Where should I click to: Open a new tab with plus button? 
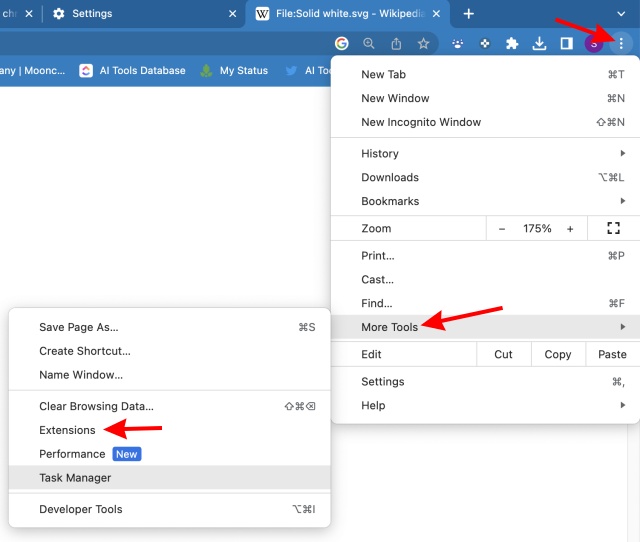click(468, 14)
